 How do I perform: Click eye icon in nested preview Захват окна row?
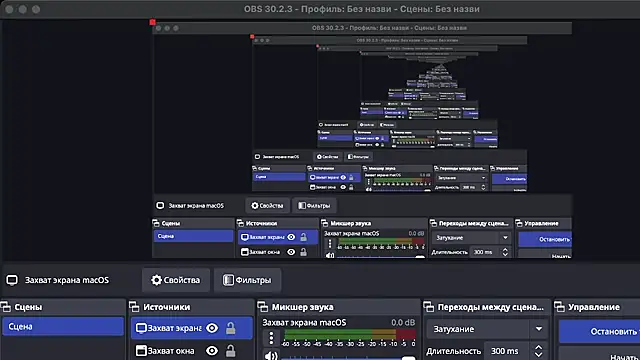291,252
